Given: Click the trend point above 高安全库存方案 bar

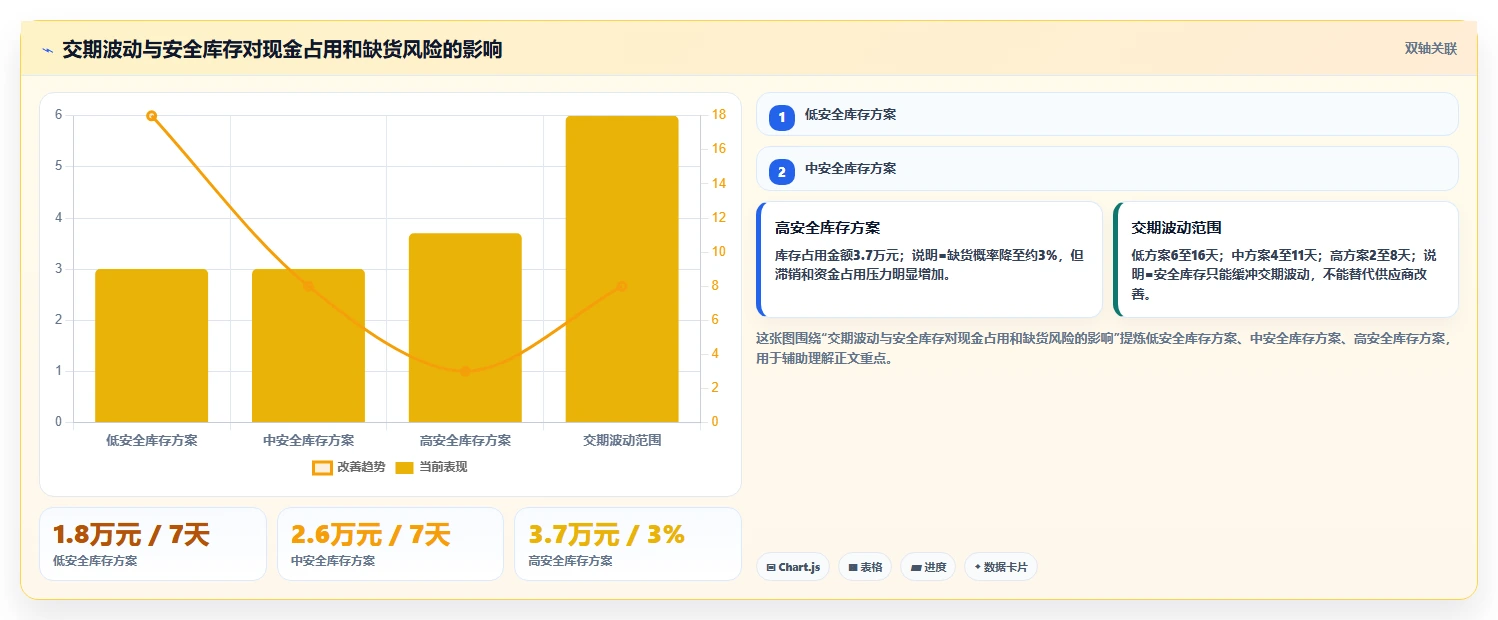Looking at the screenshot, I should point(465,371).
